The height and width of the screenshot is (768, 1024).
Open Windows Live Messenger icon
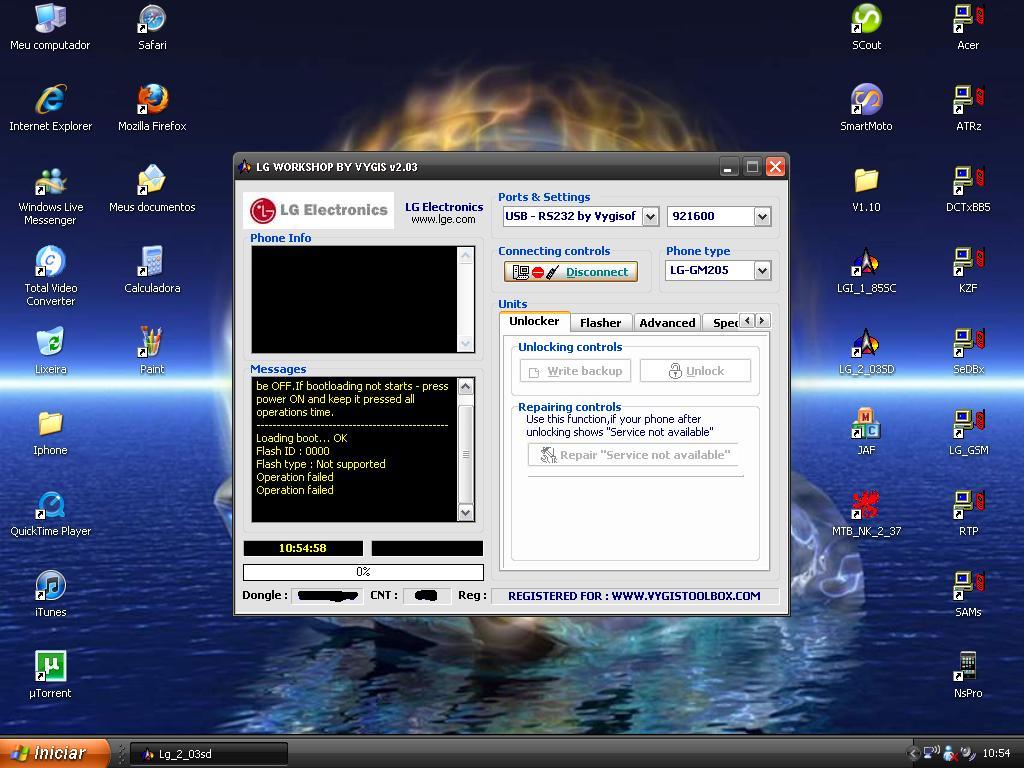pos(50,196)
